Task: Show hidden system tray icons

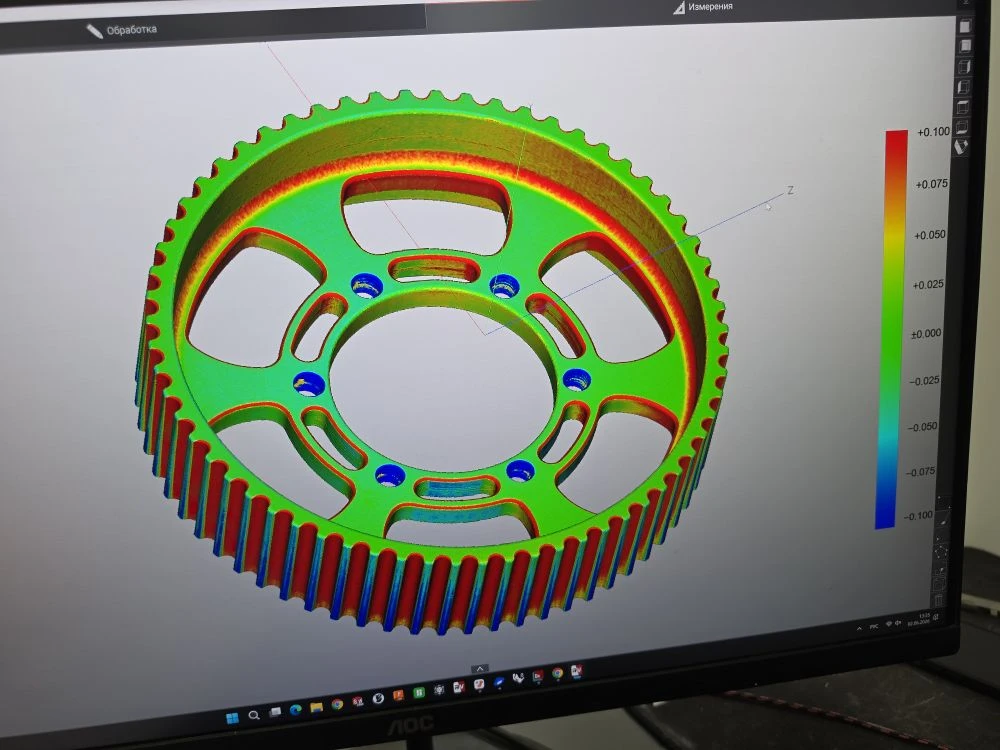Action: 859,628
